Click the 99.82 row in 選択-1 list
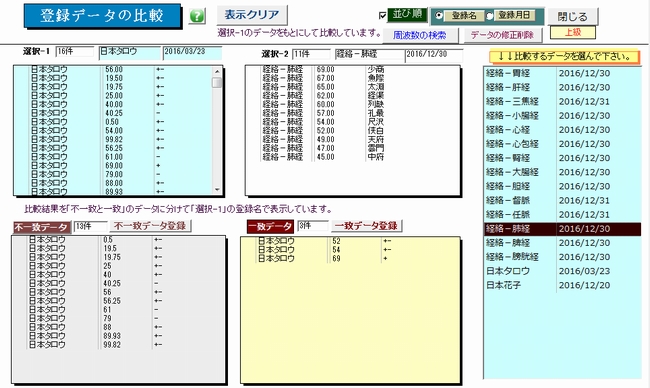Image resolution: width=650 pixels, height=388 pixels. point(113,139)
